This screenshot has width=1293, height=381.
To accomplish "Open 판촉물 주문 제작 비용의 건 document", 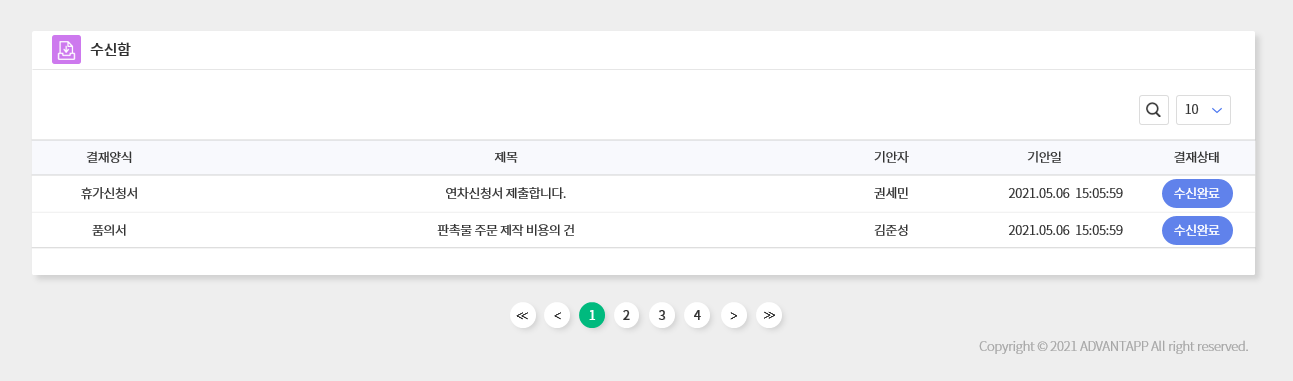I will 506,230.
